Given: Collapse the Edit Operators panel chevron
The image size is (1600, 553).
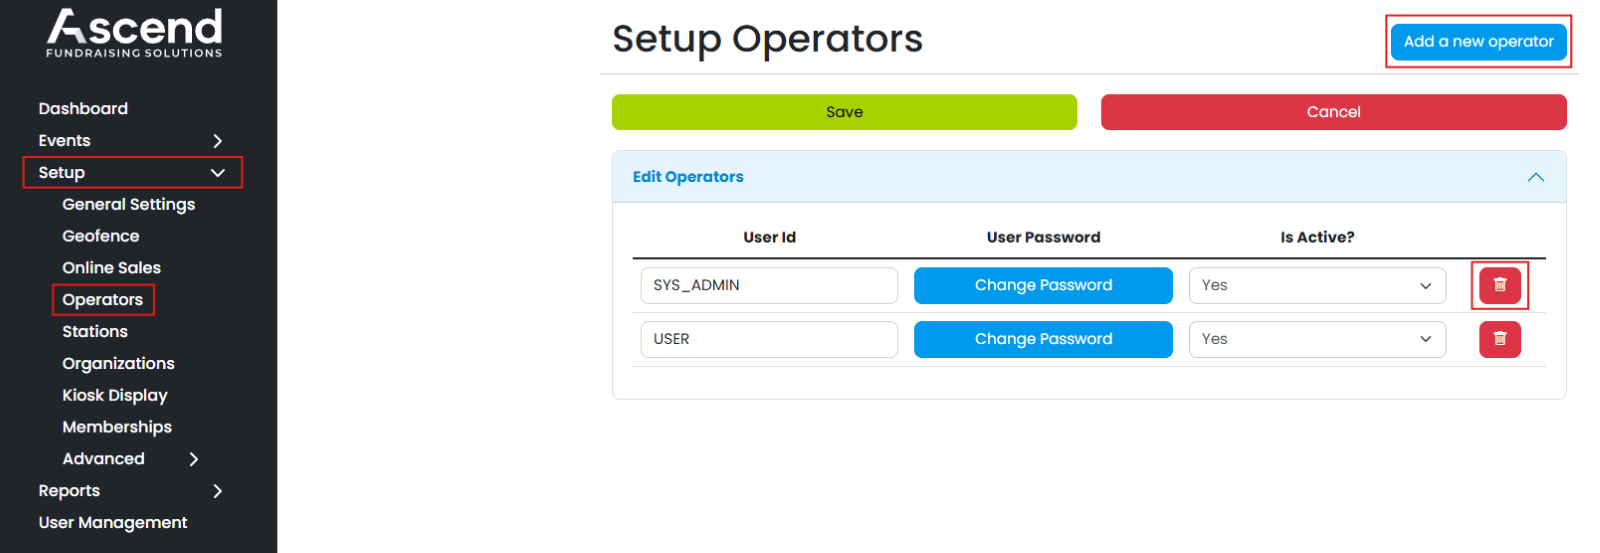Looking at the screenshot, I should click(x=1535, y=177).
